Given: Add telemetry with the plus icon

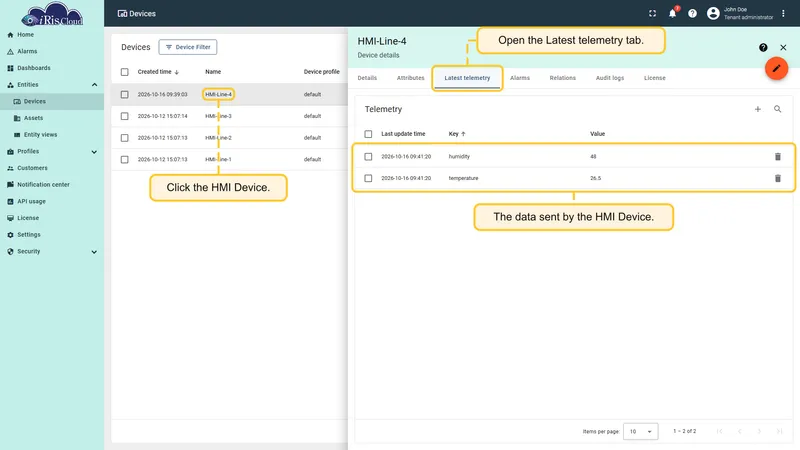Looking at the screenshot, I should click(758, 109).
